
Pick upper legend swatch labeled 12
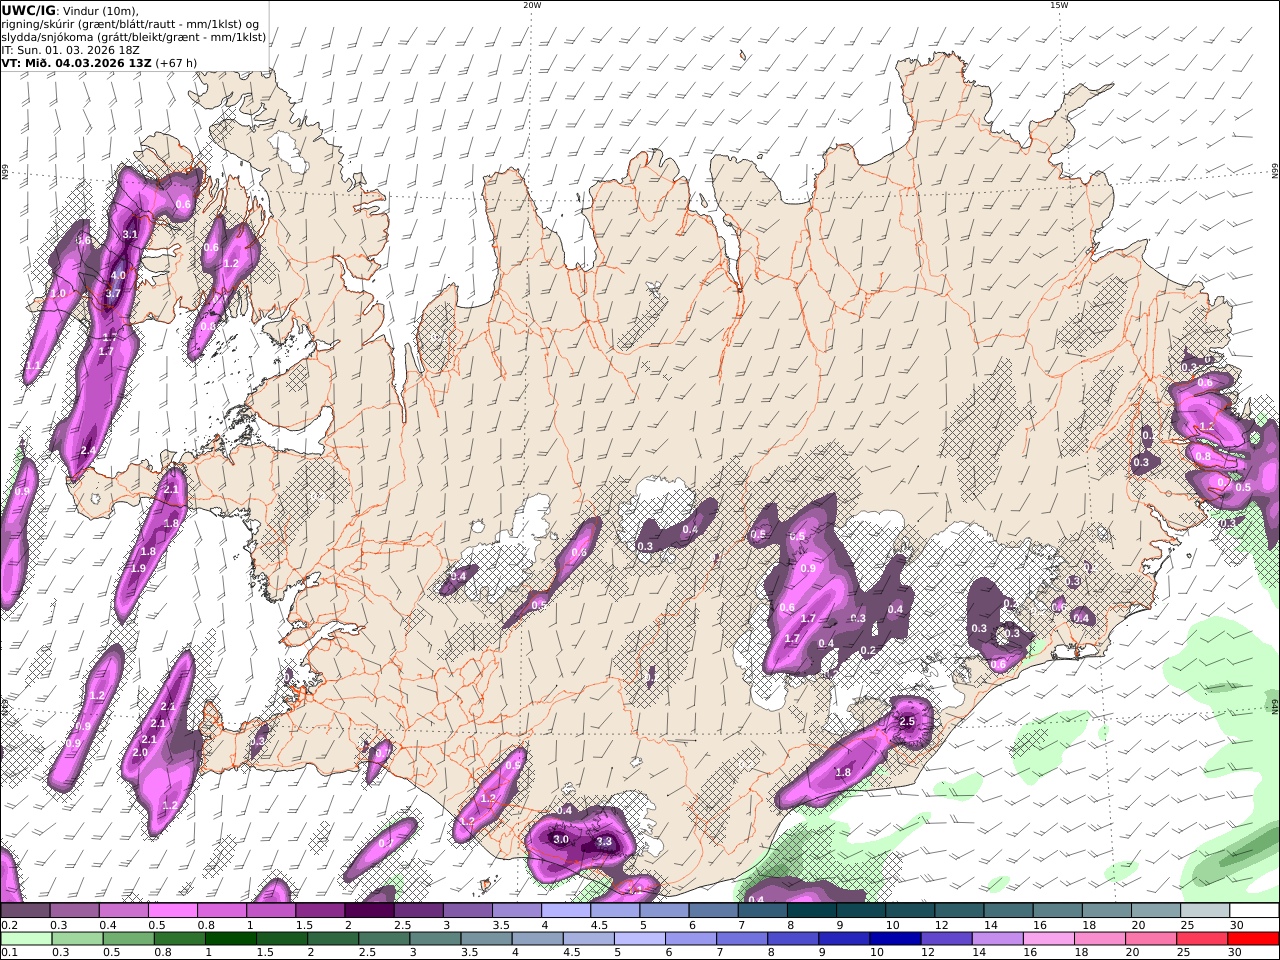pyautogui.click(x=959, y=911)
